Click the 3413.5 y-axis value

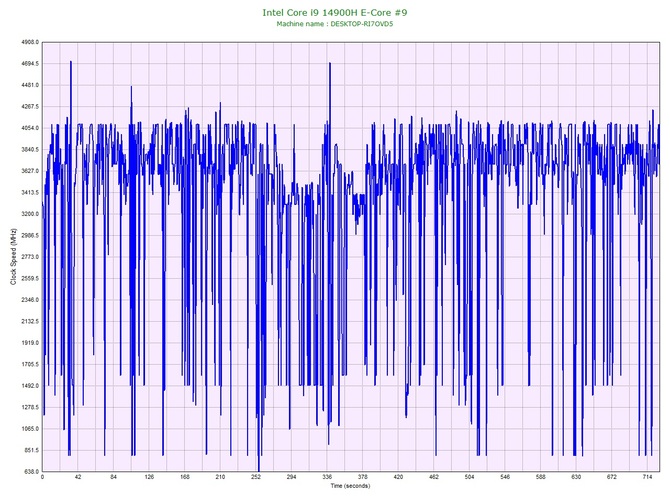(x=30, y=193)
